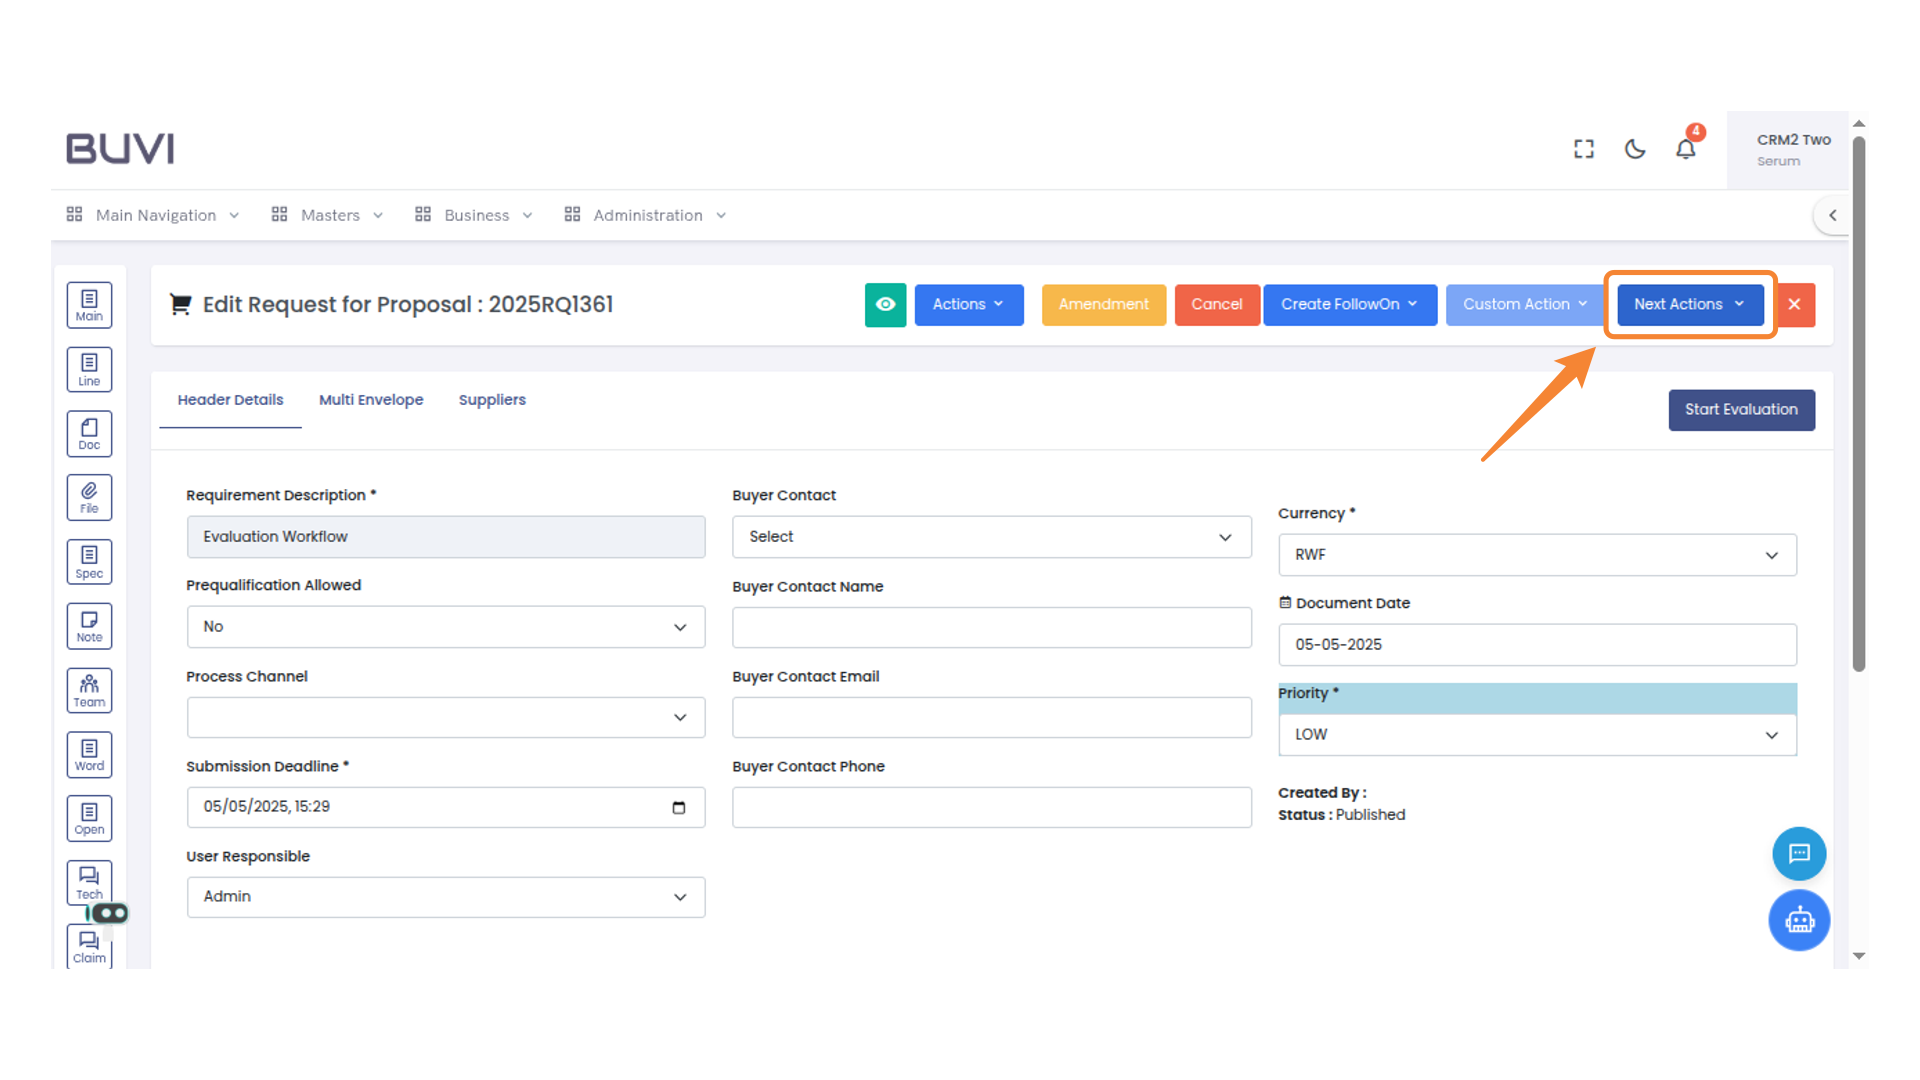Open the Note sidebar icon

(x=89, y=626)
